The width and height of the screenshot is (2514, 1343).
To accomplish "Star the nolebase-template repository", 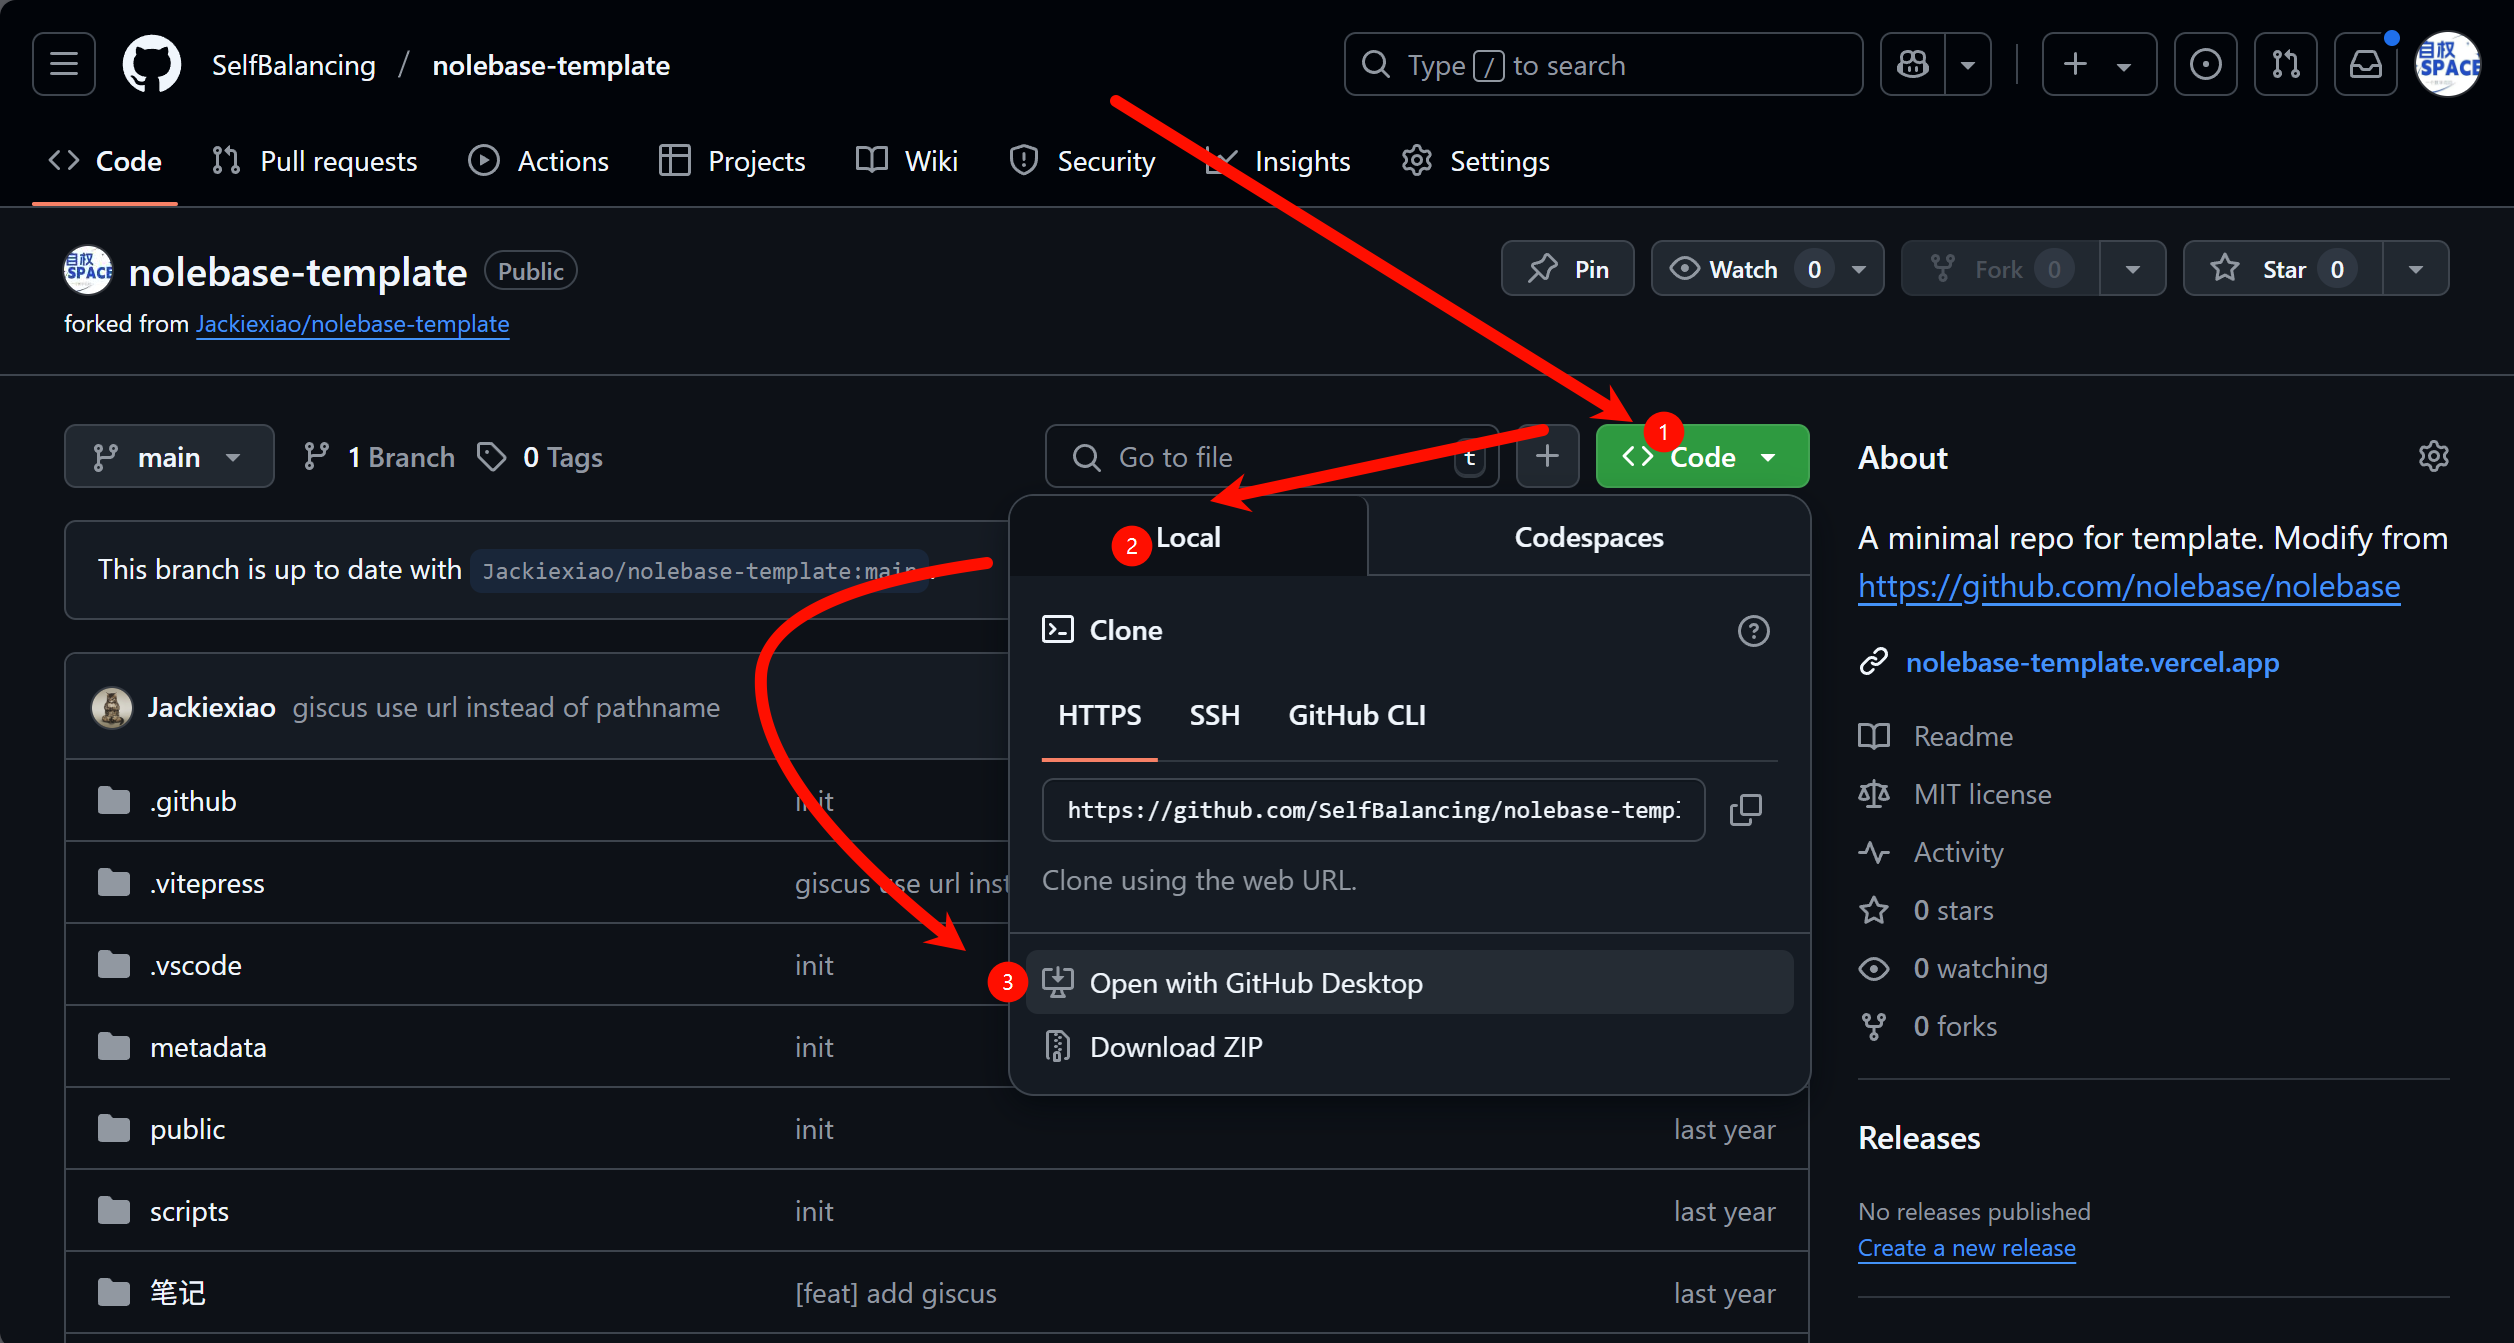I will pyautogui.click(x=2283, y=269).
